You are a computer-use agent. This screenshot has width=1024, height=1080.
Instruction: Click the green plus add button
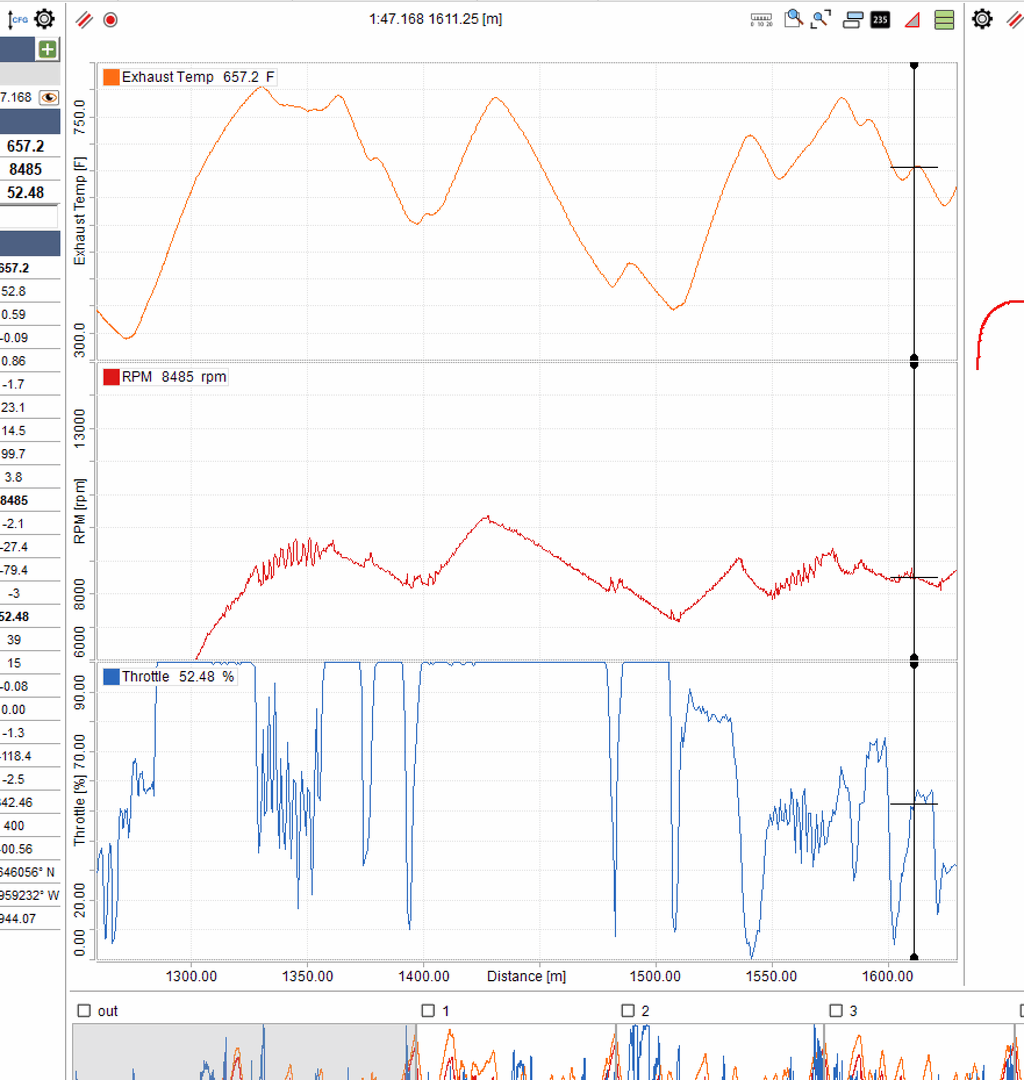pyautogui.click(x=47, y=50)
